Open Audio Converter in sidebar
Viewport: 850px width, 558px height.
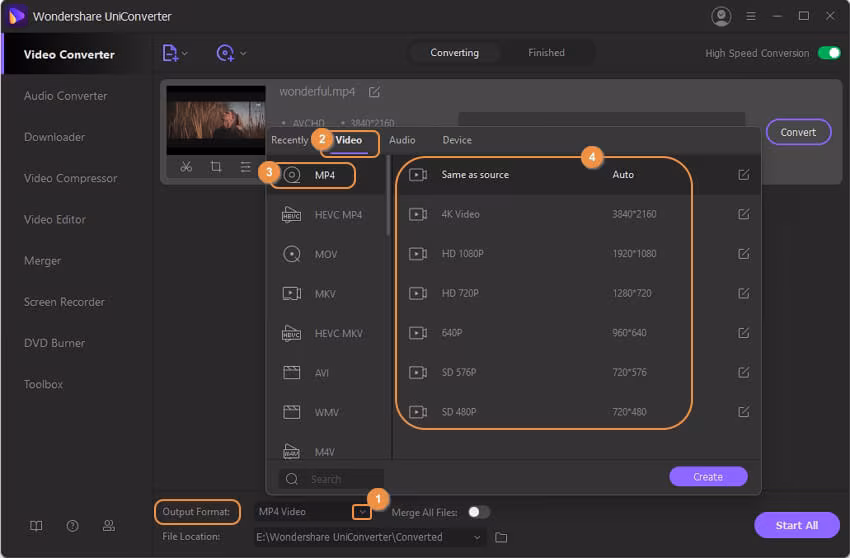point(66,96)
